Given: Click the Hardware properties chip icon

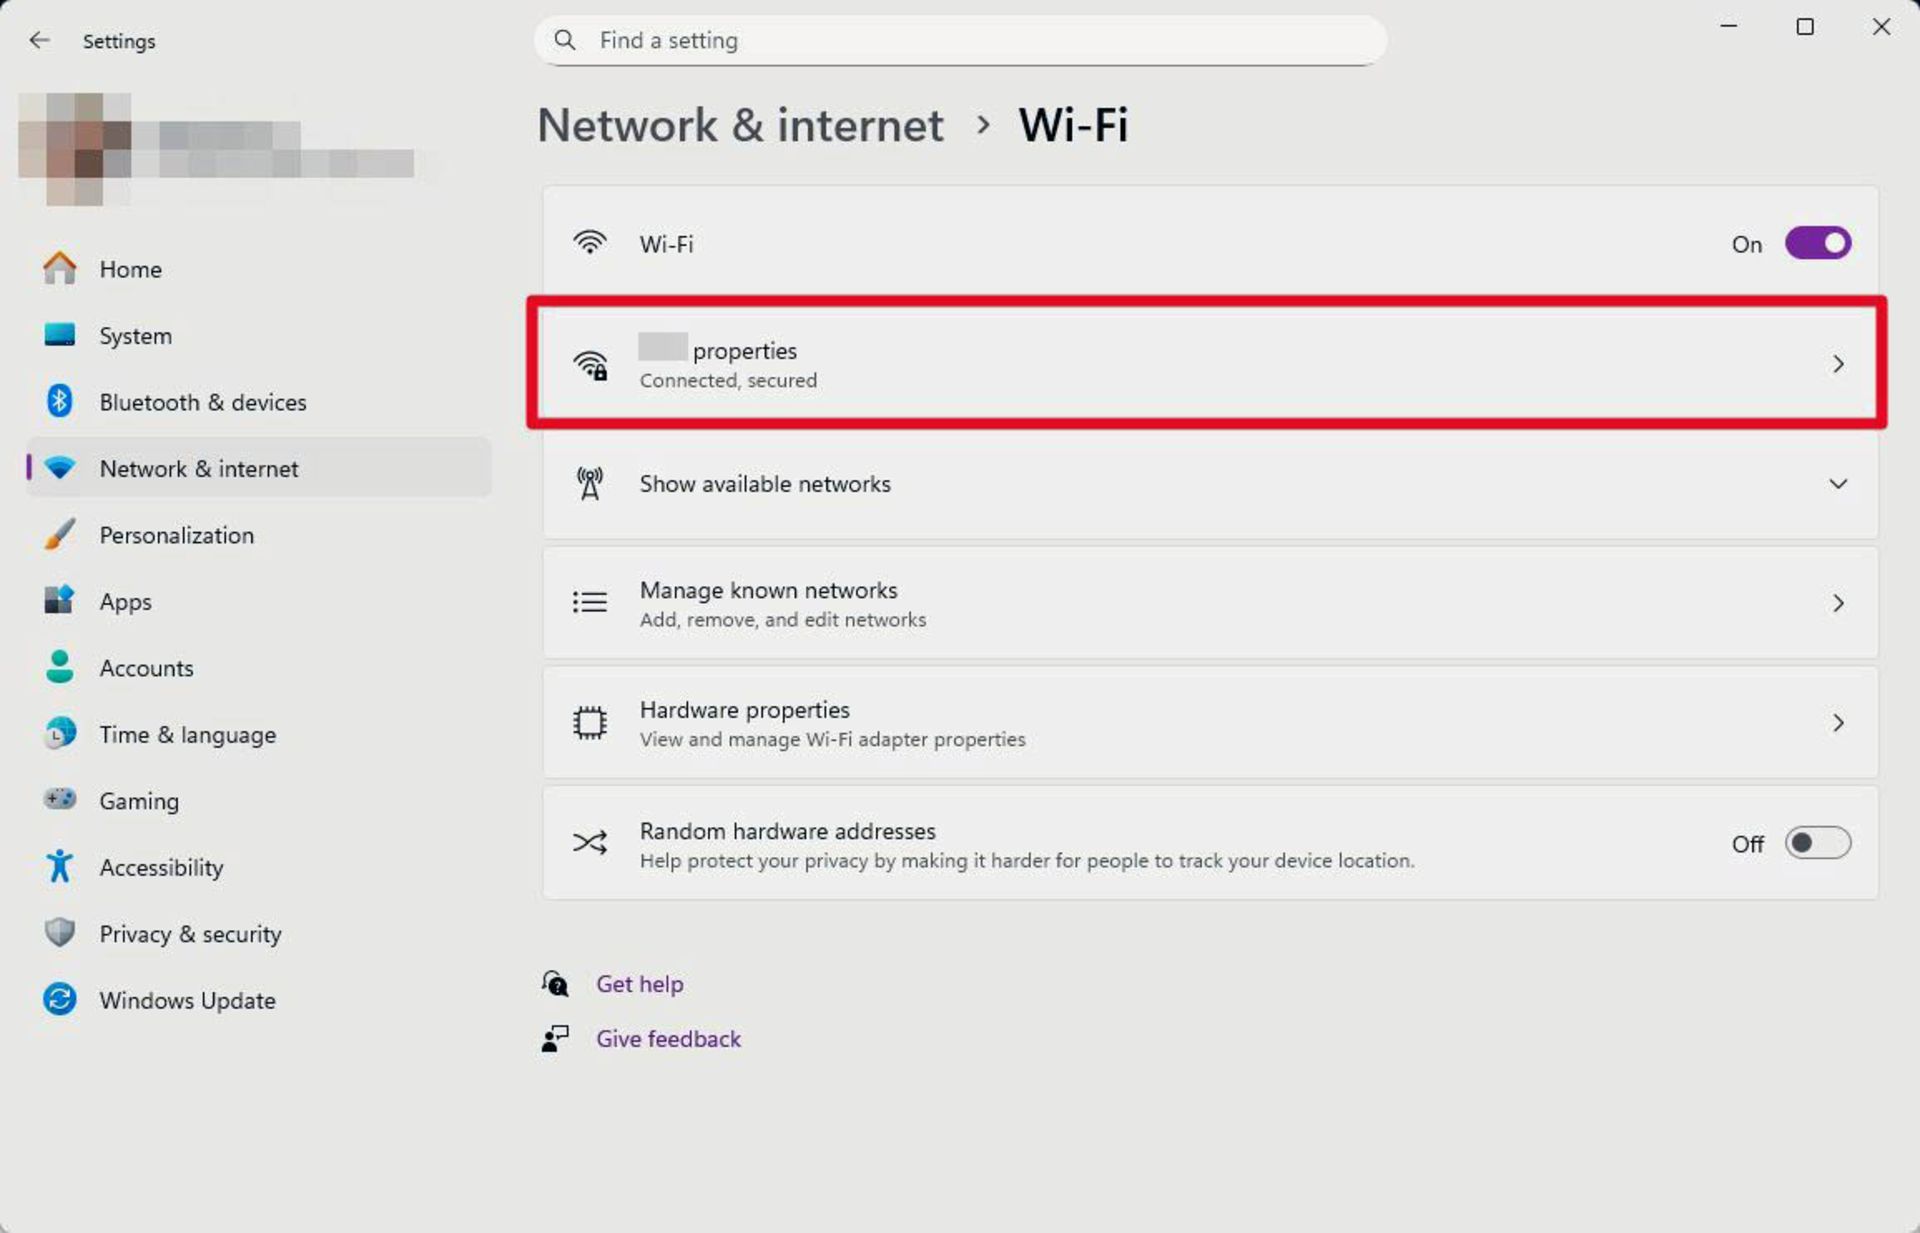Looking at the screenshot, I should coord(589,722).
